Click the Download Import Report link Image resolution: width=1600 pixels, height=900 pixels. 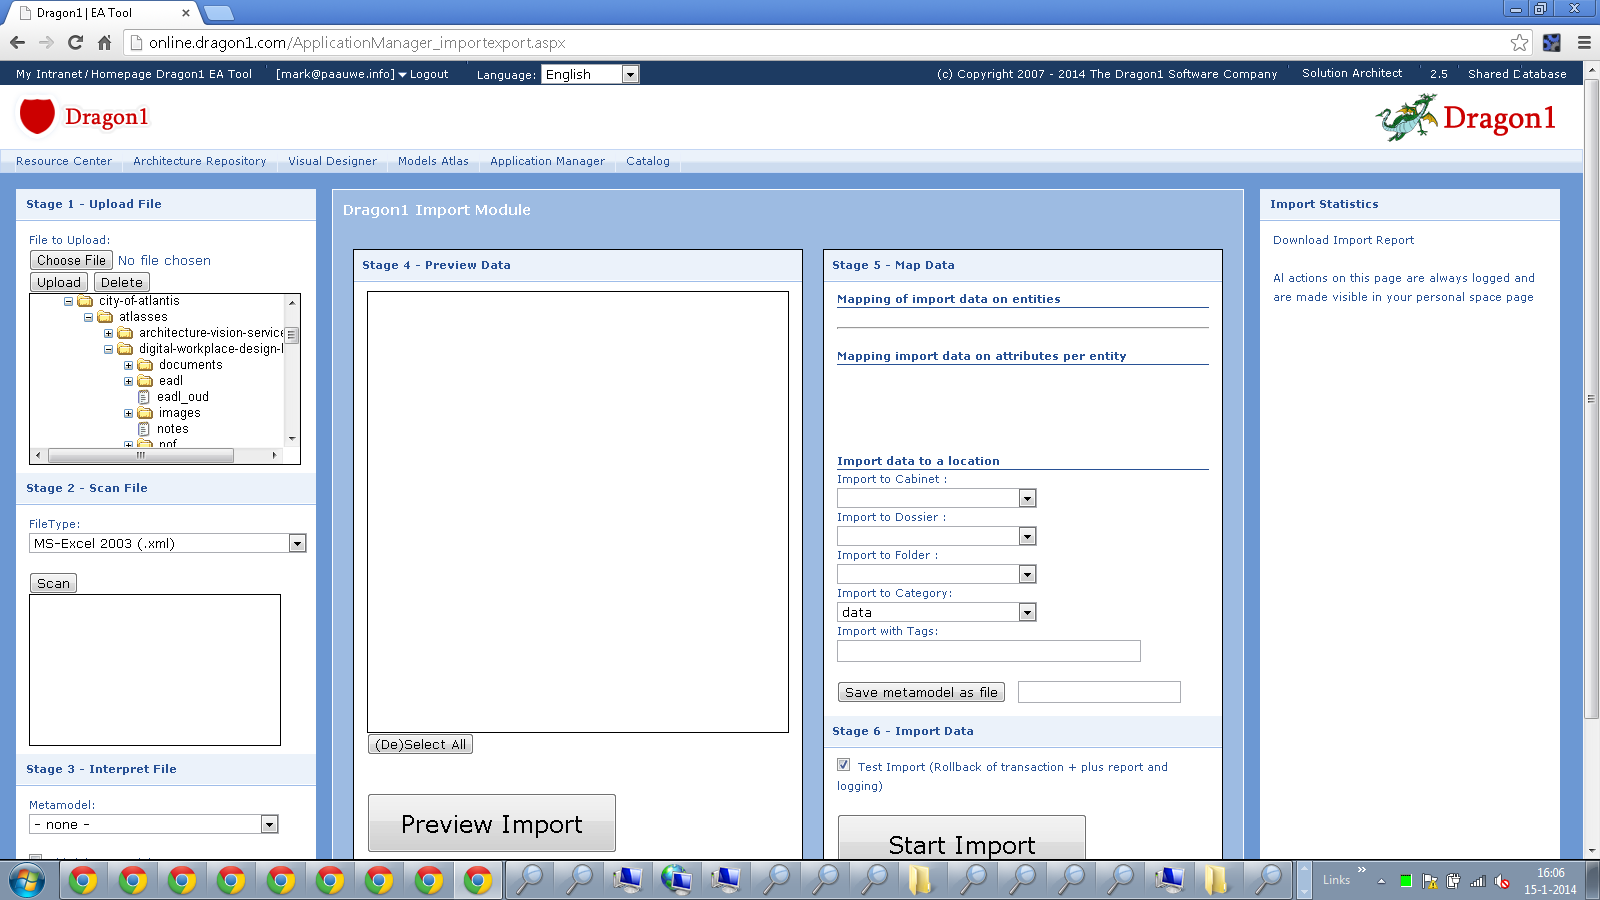[x=1343, y=240]
